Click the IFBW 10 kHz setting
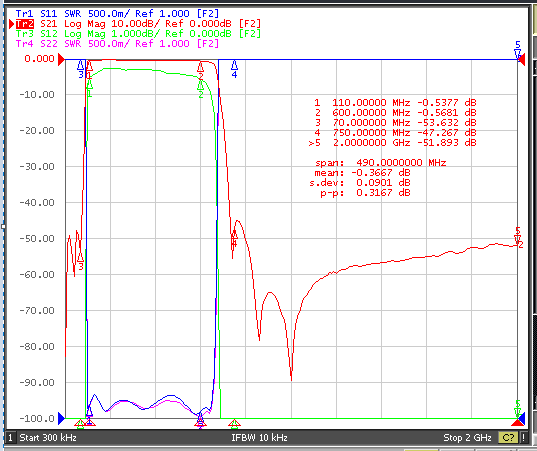537x451 pixels. coord(259,438)
